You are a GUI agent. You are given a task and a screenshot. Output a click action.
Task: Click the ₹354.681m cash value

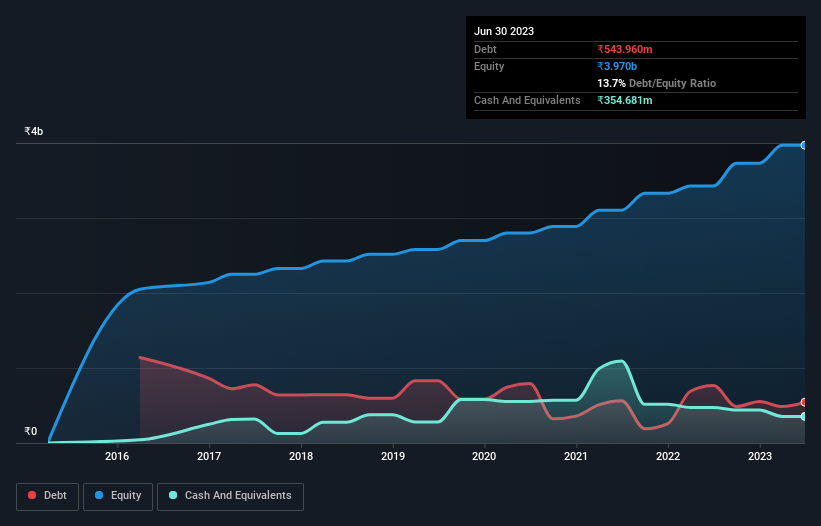tap(625, 100)
